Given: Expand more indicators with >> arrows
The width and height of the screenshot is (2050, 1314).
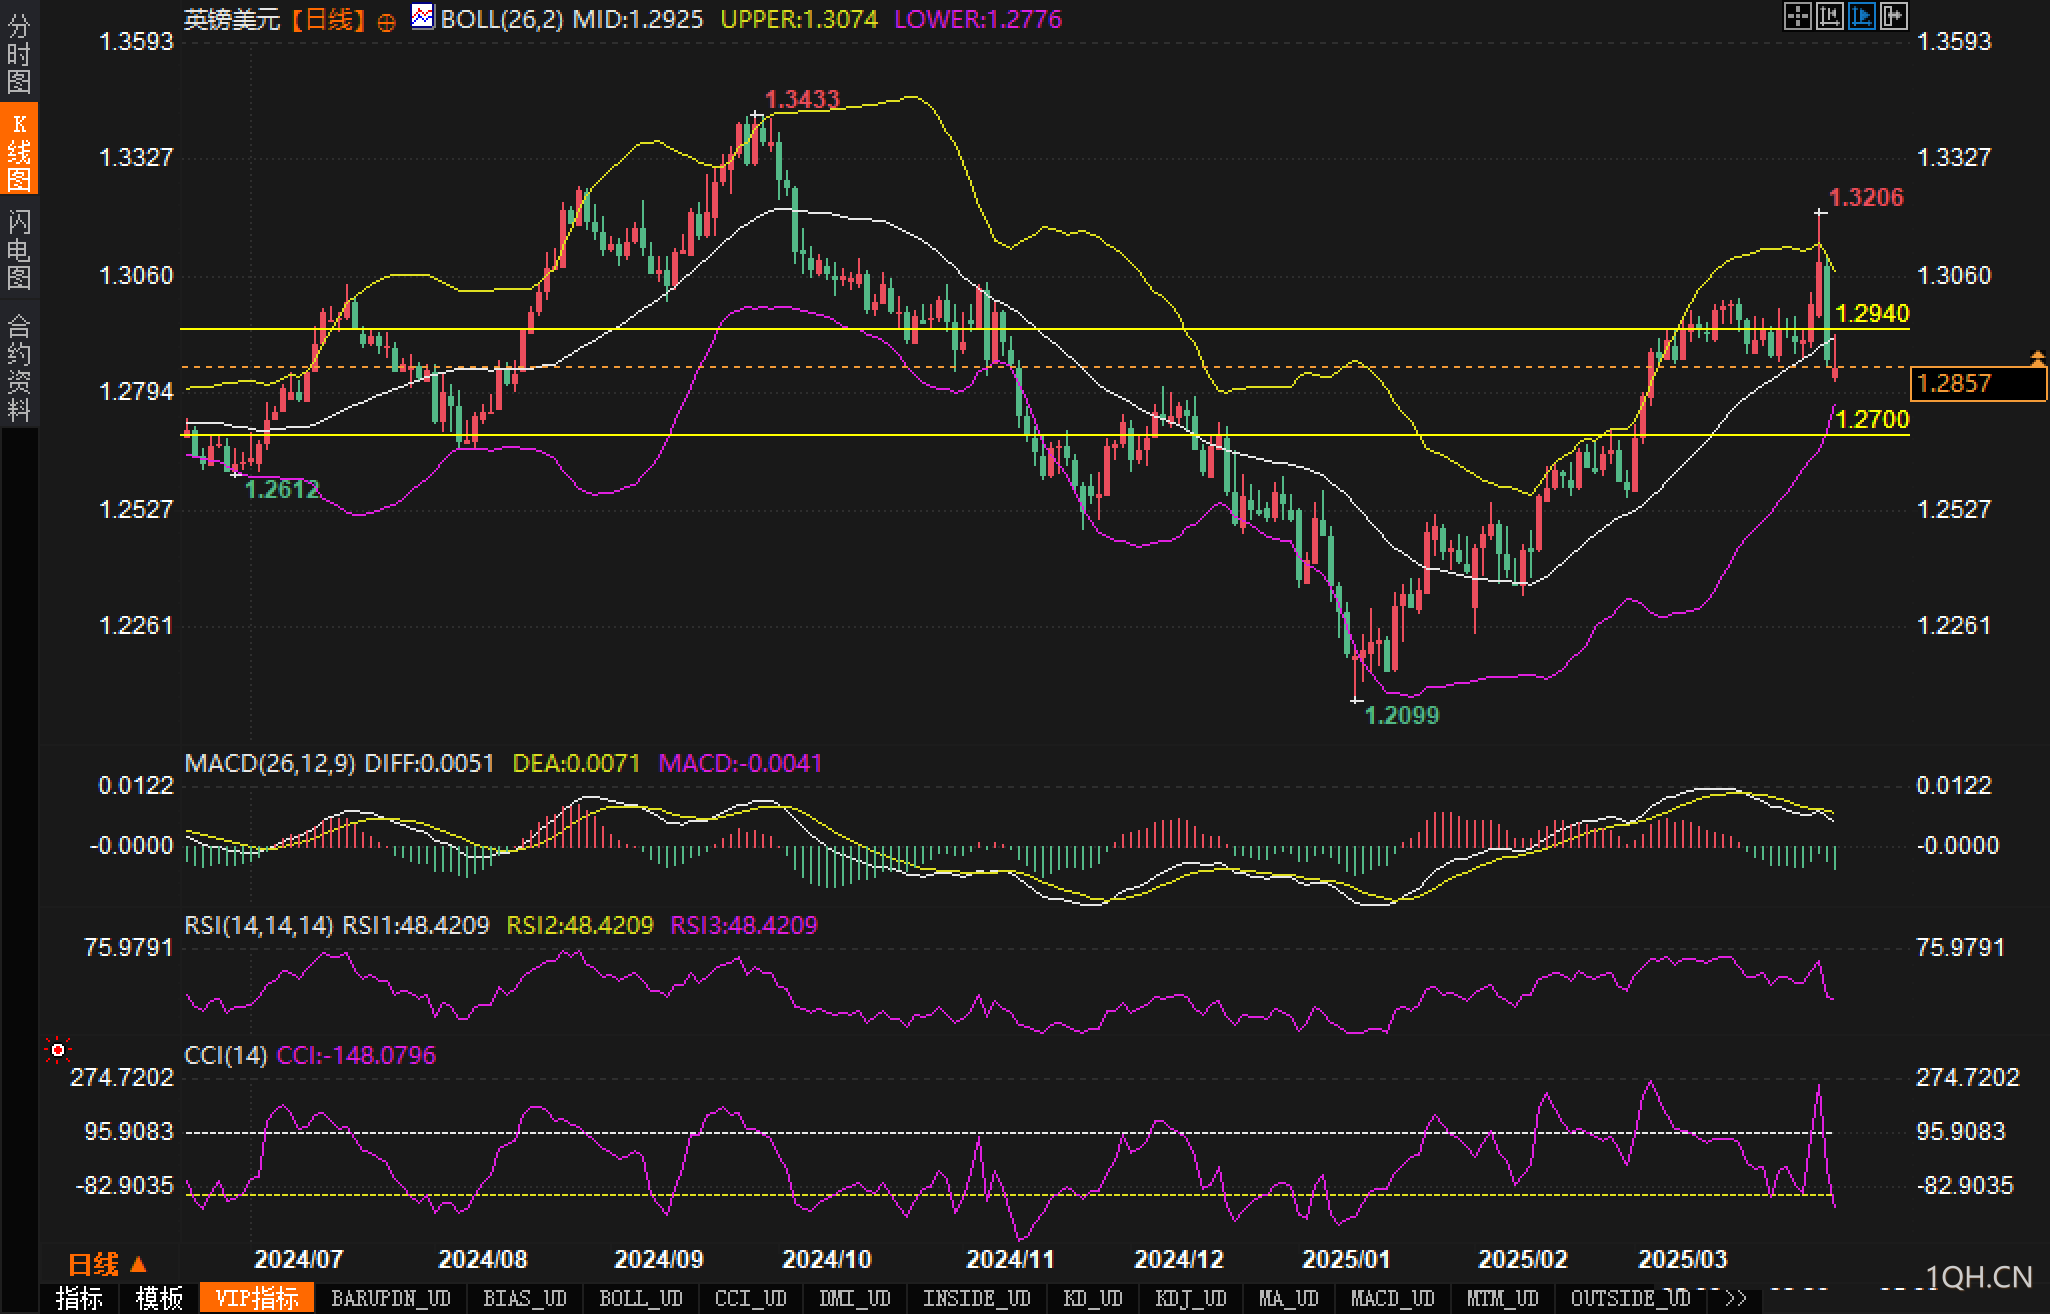Looking at the screenshot, I should 1736,1299.
